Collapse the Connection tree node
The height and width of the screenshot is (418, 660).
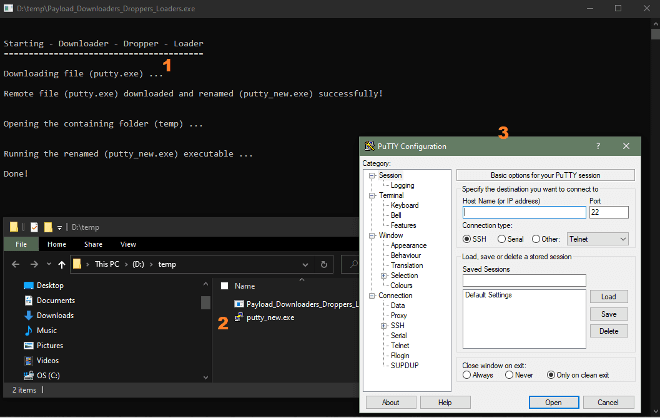tap(372, 296)
